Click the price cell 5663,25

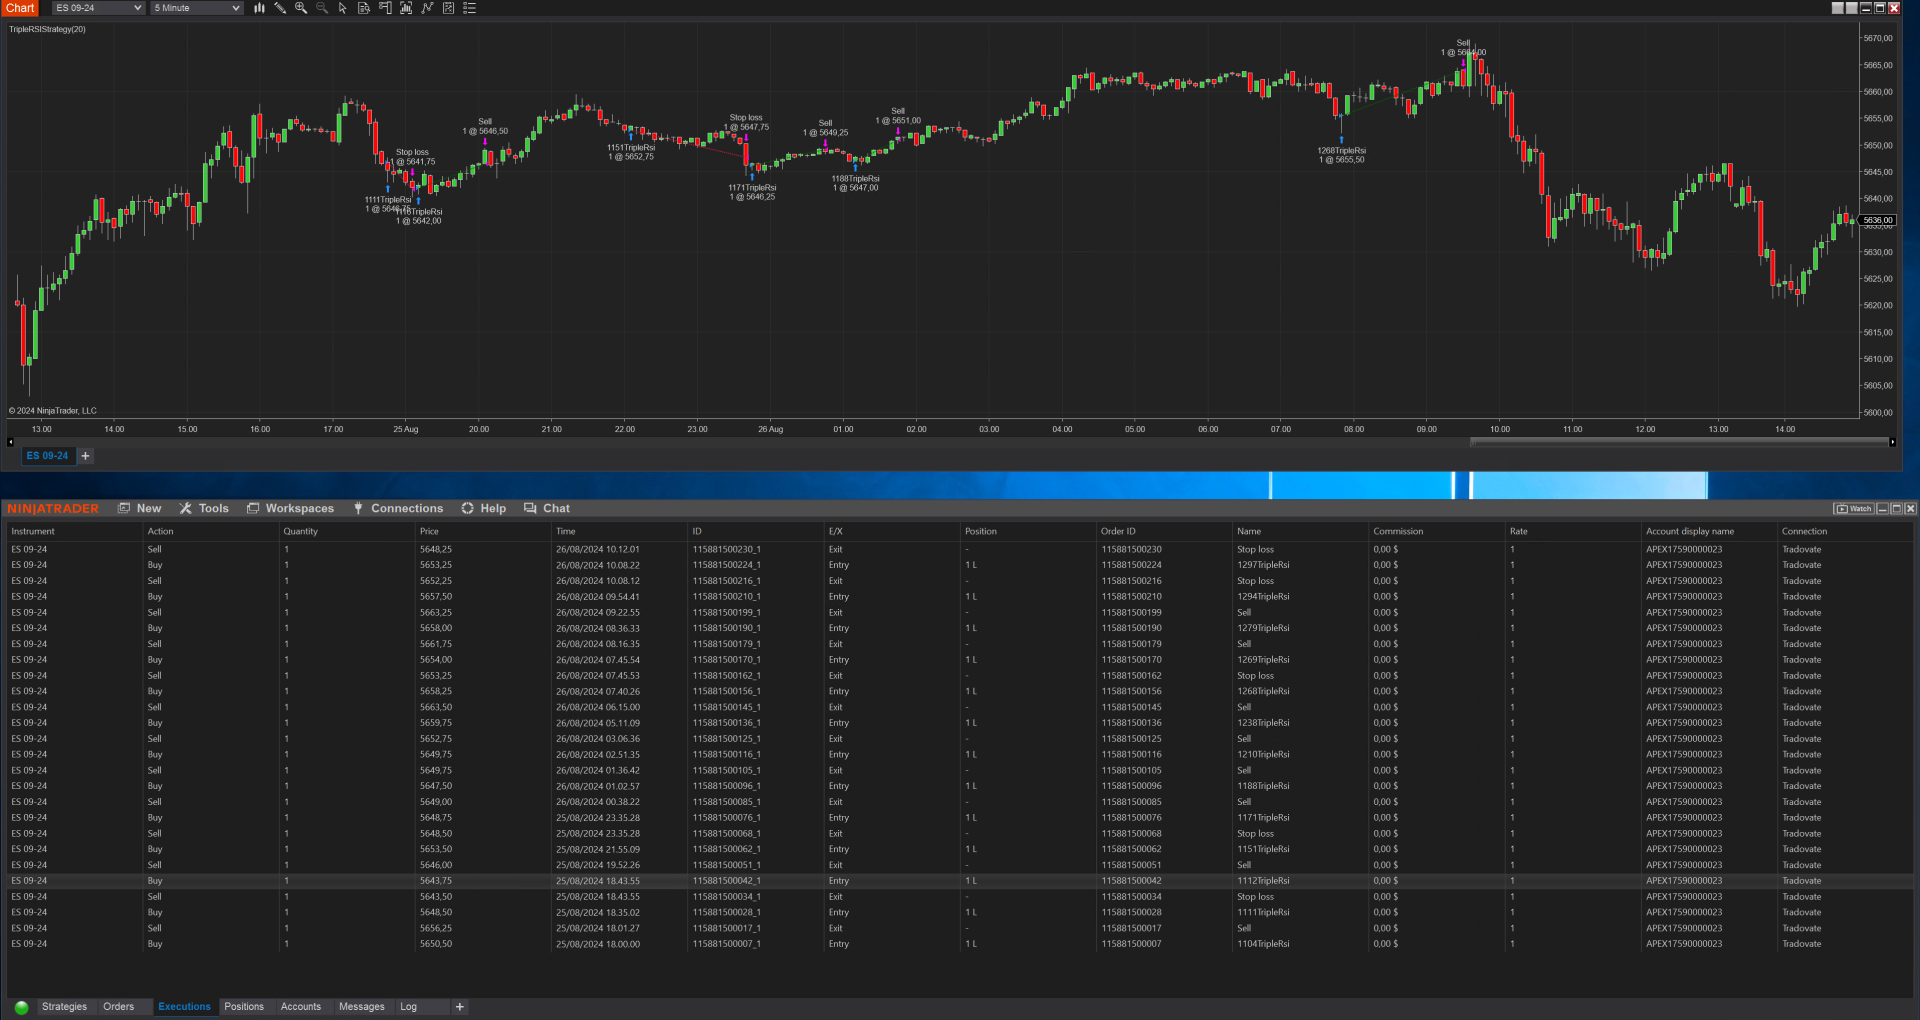[x=436, y=613]
